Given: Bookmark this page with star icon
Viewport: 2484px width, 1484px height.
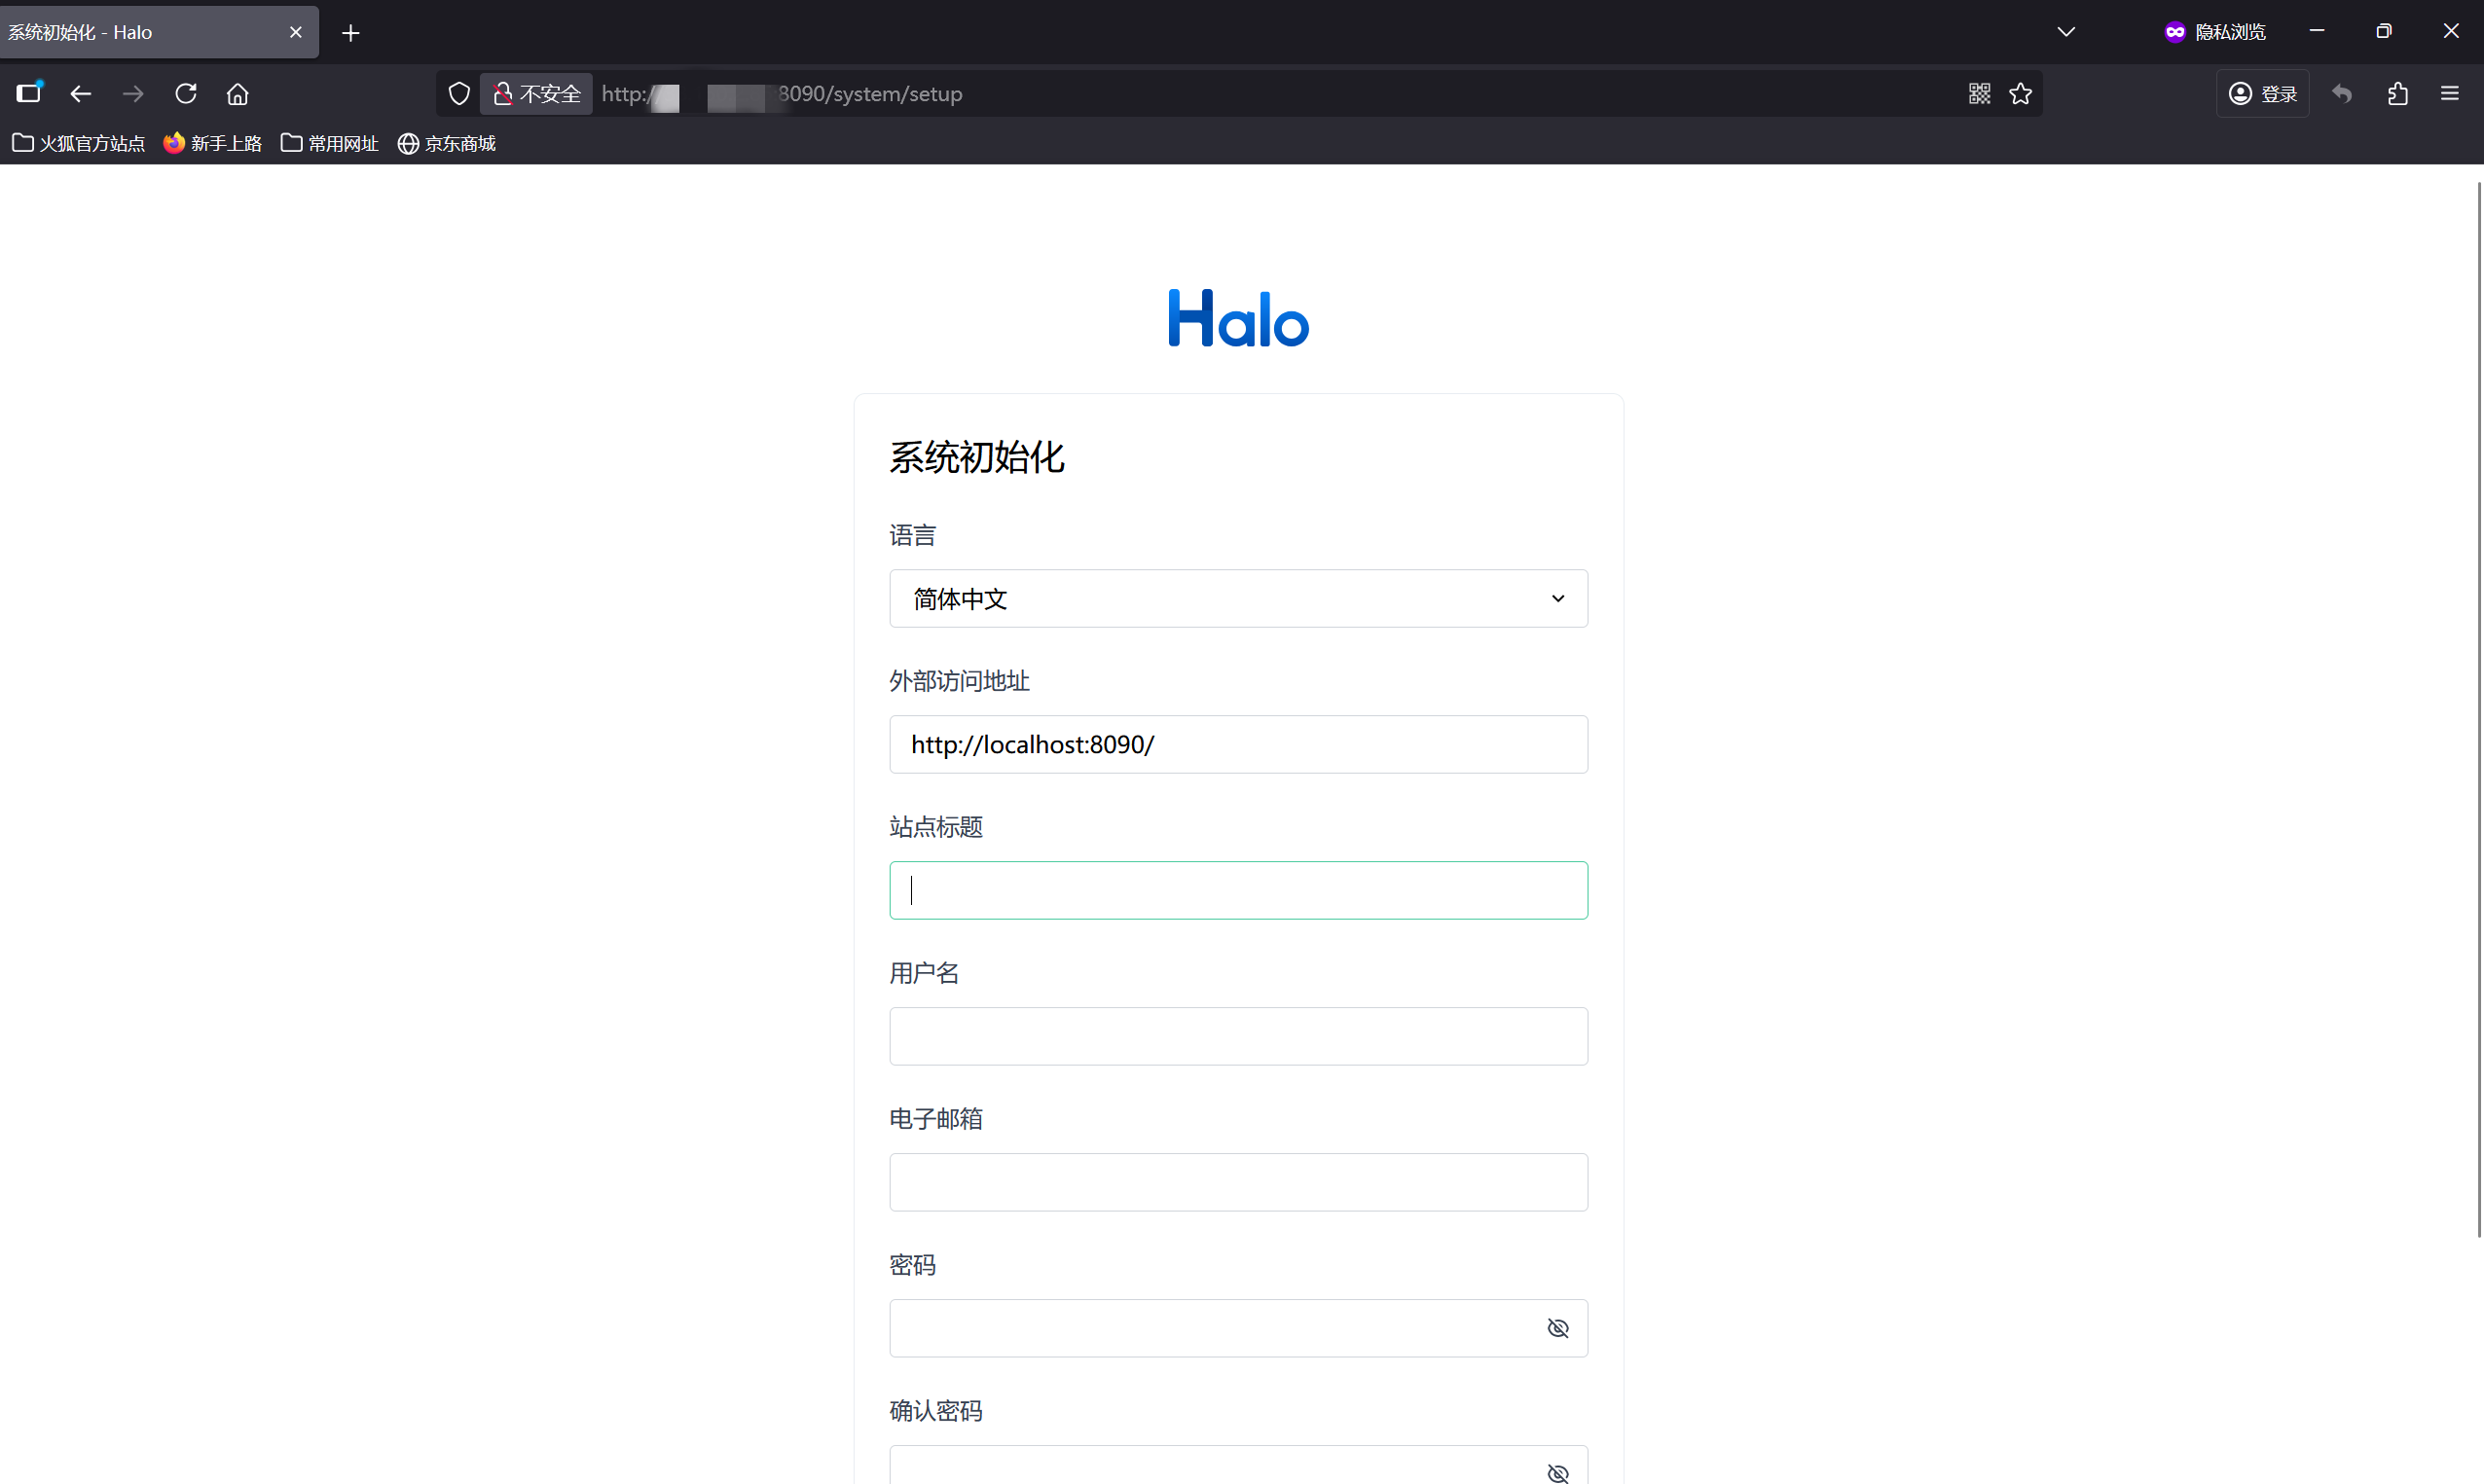Looking at the screenshot, I should click(x=2020, y=94).
